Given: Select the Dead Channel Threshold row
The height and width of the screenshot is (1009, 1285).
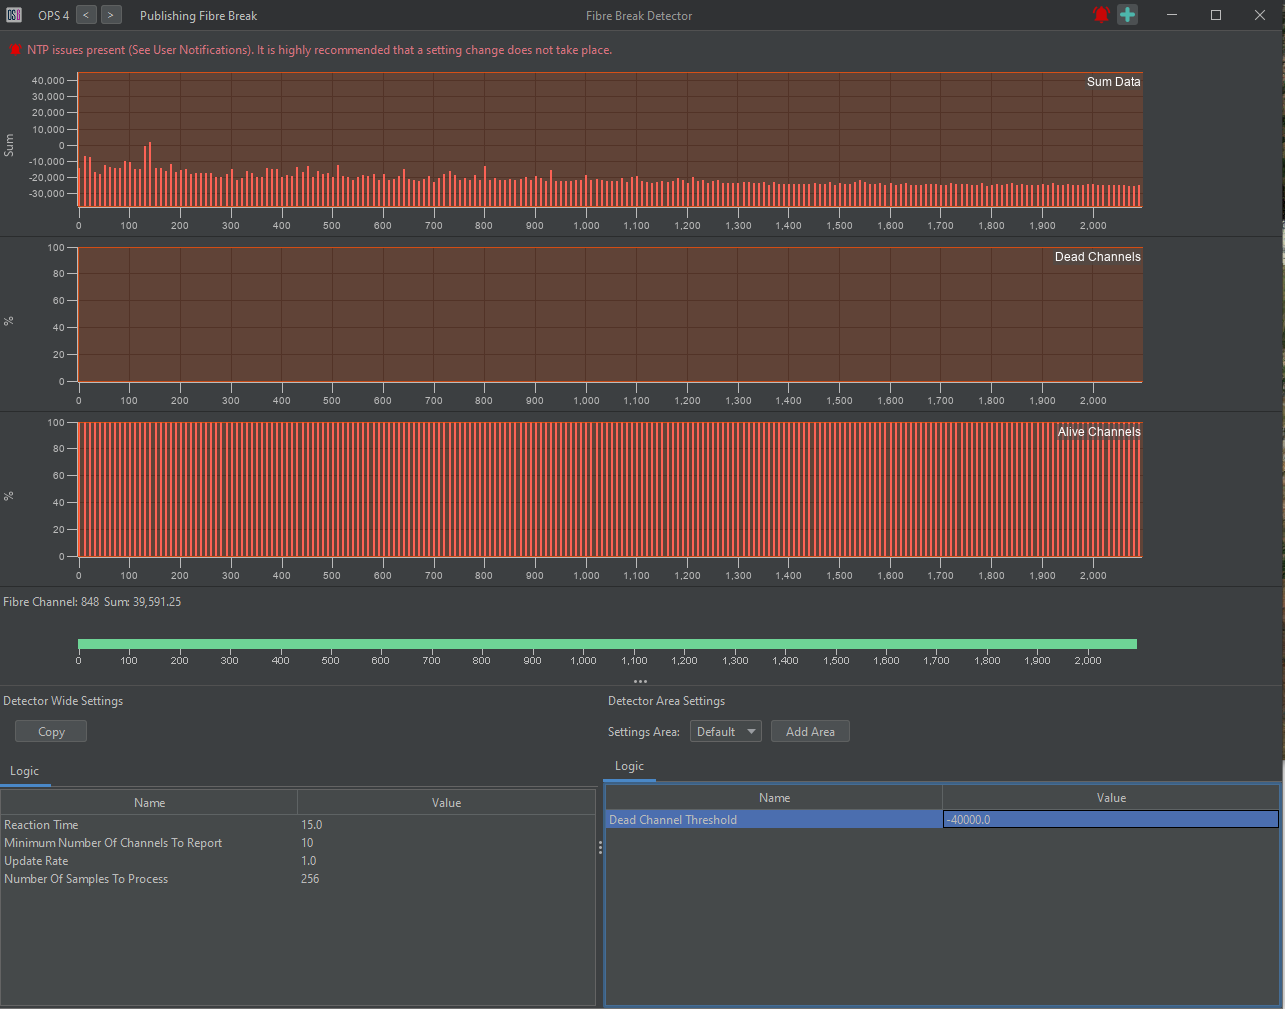Looking at the screenshot, I should pos(773,820).
